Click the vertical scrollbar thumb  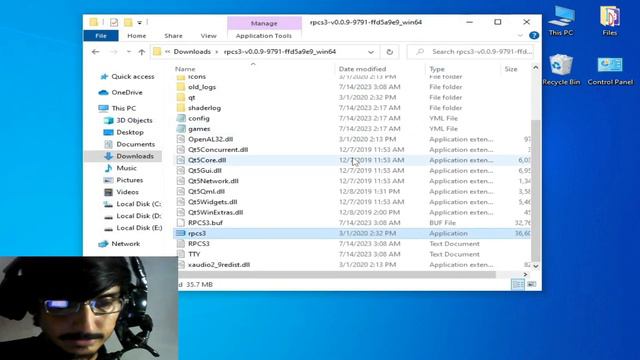[x=536, y=190]
